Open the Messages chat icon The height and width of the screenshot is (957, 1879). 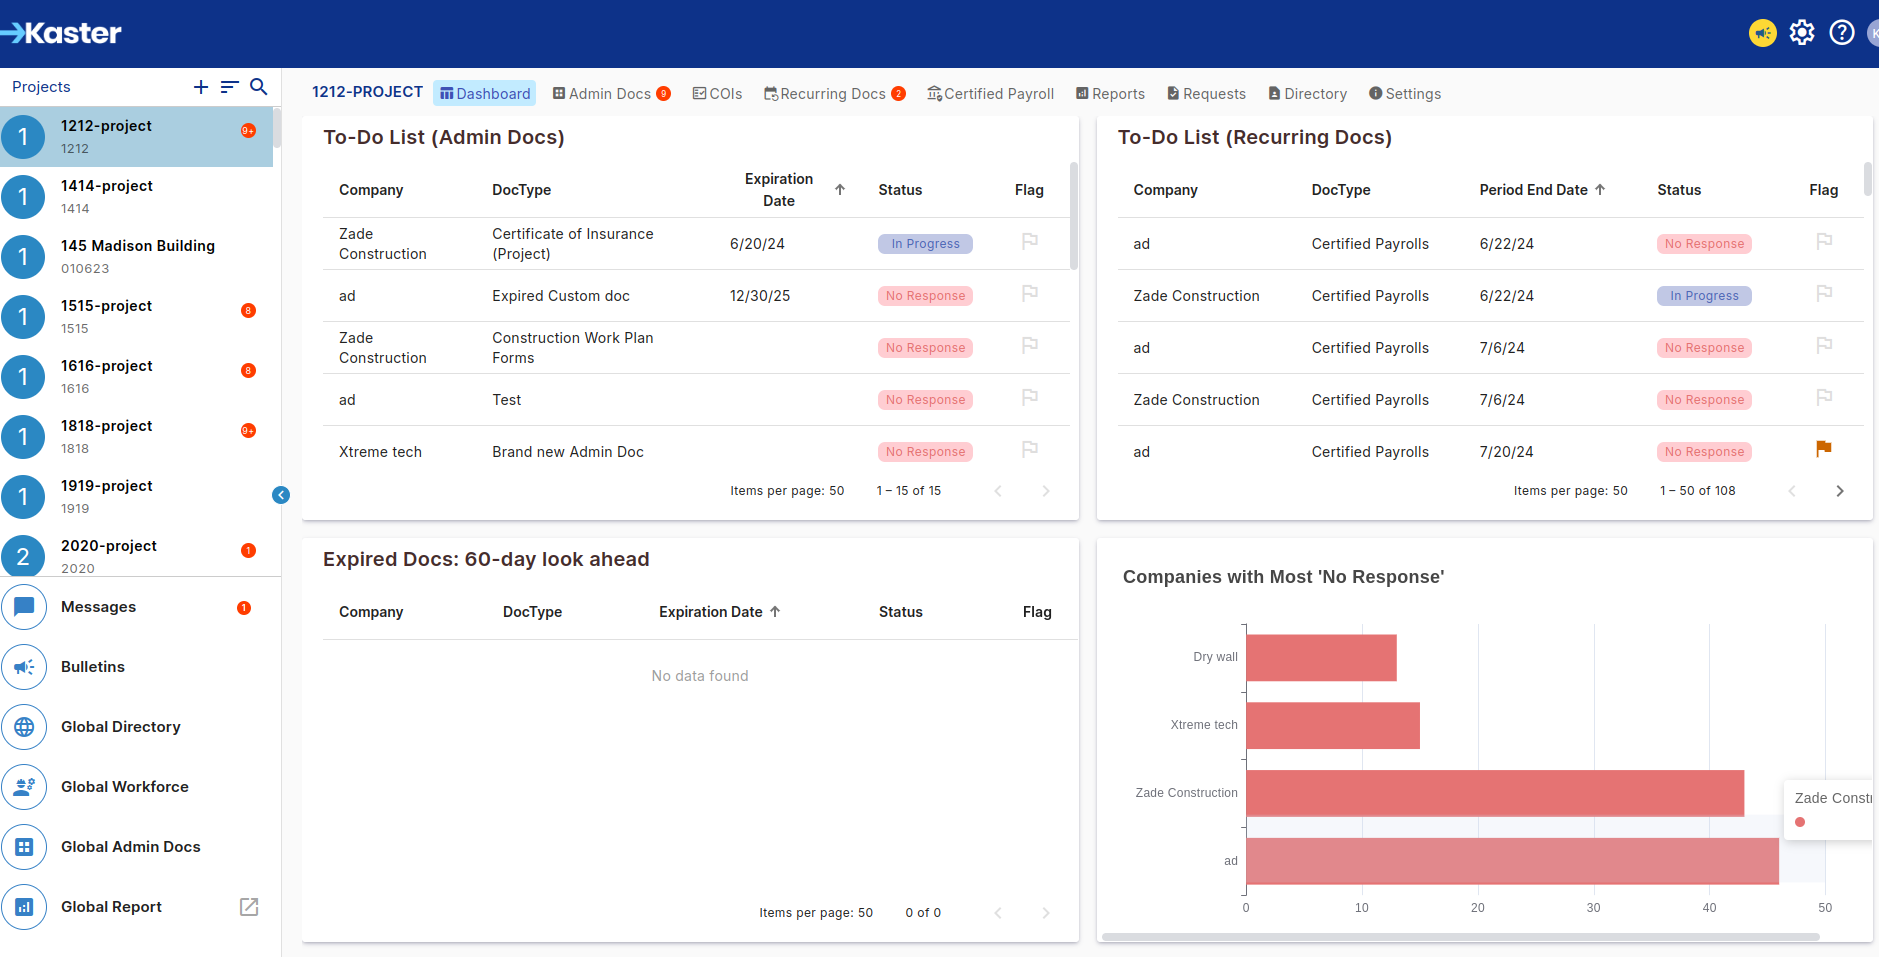tap(25, 607)
